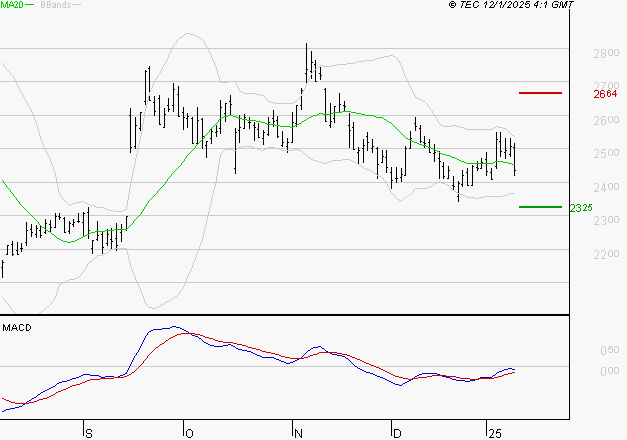Image resolution: width=627 pixels, height=440 pixels.
Task: Click the '25' year marker on time axis
Action: coord(494,432)
